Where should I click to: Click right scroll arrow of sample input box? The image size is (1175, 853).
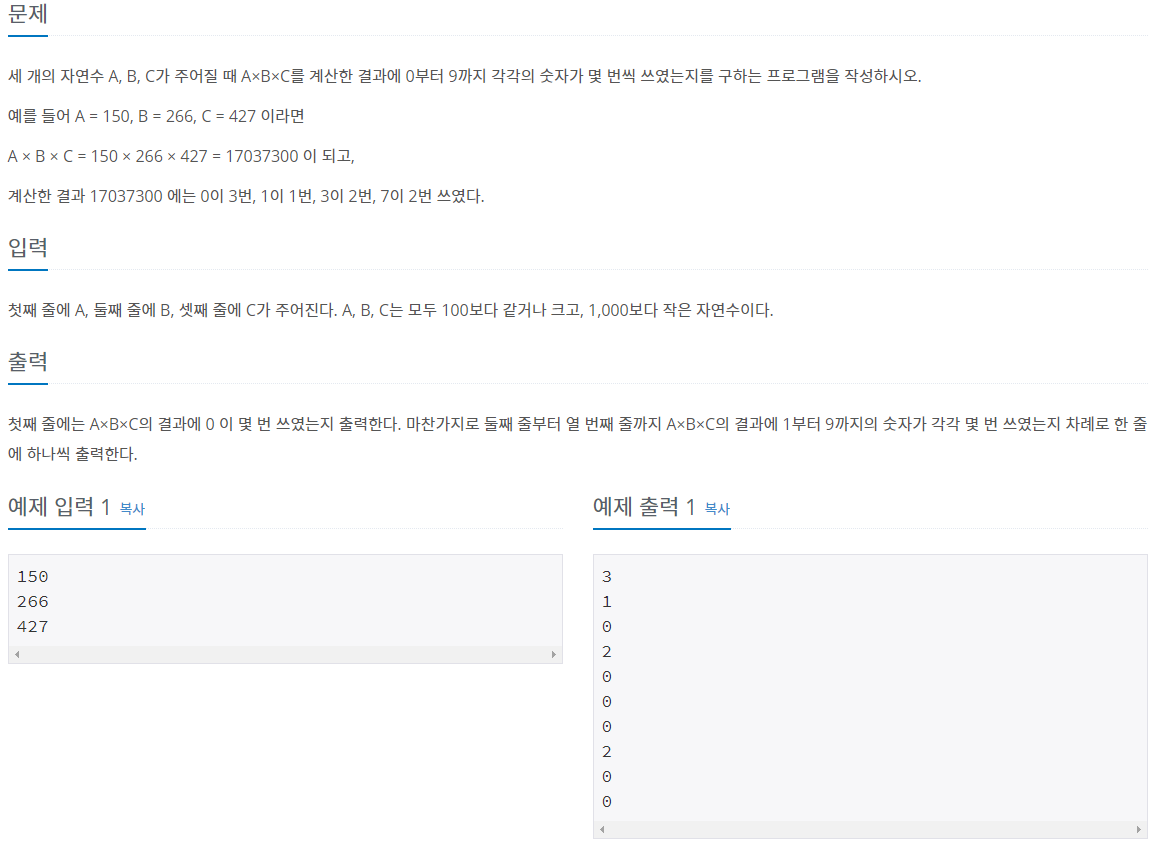pos(554,654)
